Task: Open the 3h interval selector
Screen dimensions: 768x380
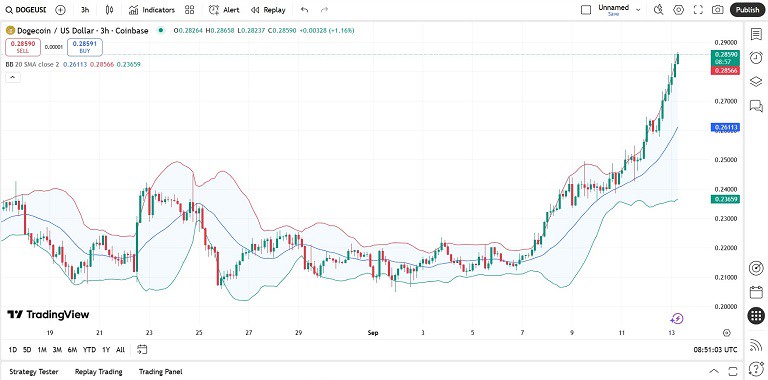Action: click(85, 10)
